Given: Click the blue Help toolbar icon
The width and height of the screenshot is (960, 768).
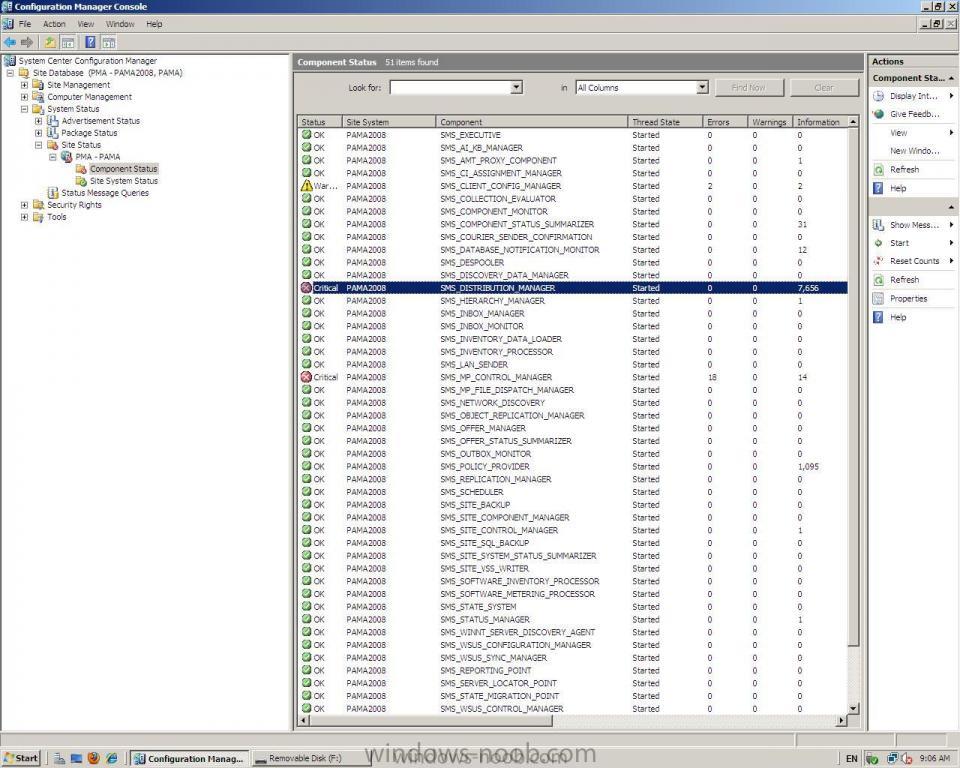Looking at the screenshot, I should point(91,42).
